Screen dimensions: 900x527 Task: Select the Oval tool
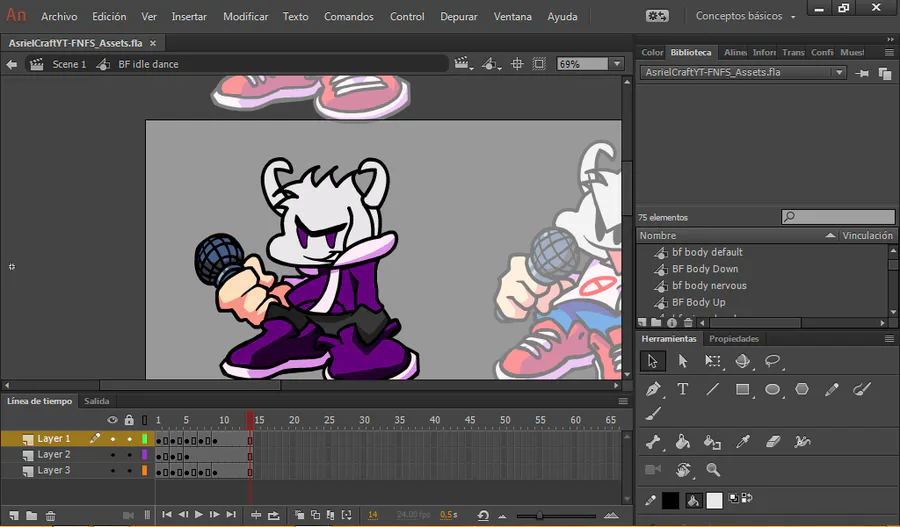[x=772, y=389]
